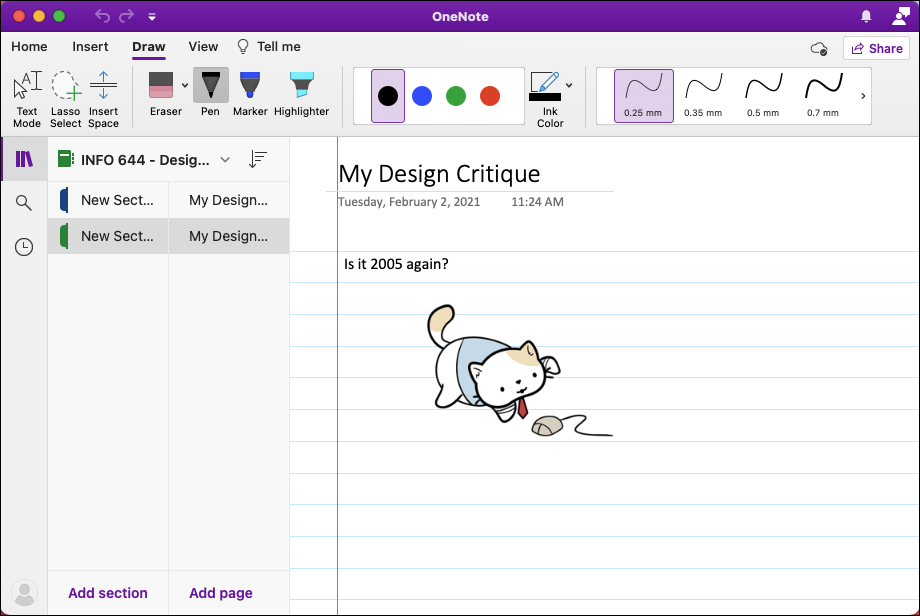The height and width of the screenshot is (616, 920).
Task: Select the blue New Section entry
Action: click(108, 200)
